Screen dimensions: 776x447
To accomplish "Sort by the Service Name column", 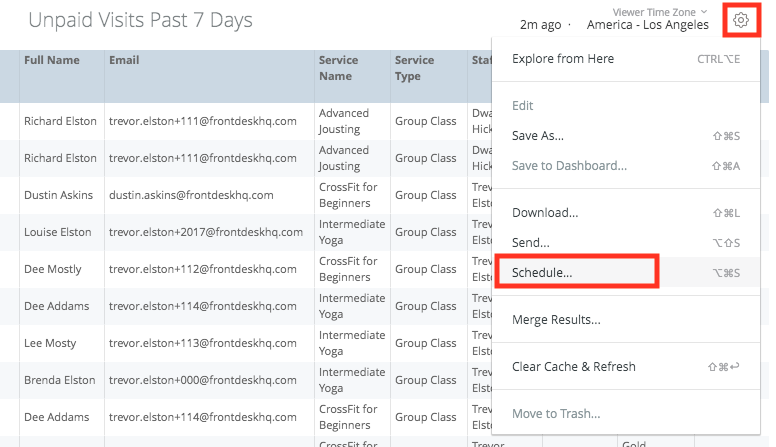I will 337,68.
